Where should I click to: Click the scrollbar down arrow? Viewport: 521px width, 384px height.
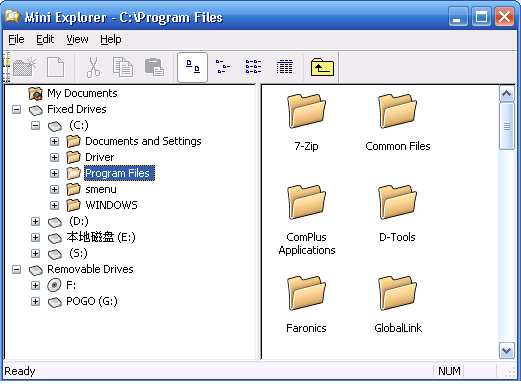point(507,351)
